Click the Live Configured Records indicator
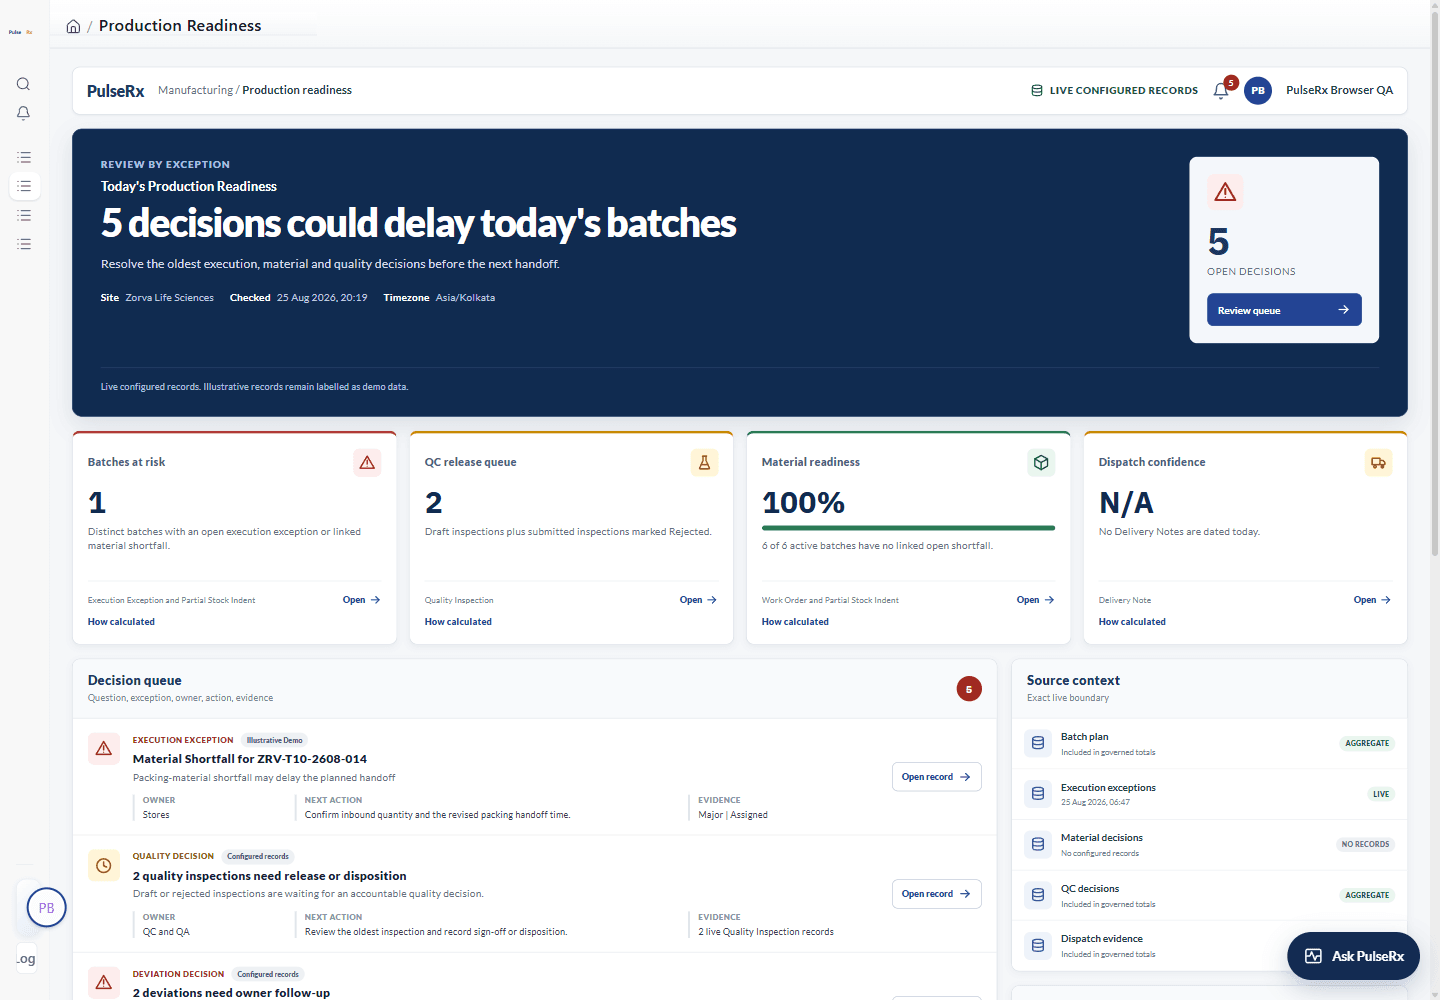Viewport: 1440px width, 1000px height. (x=1114, y=90)
